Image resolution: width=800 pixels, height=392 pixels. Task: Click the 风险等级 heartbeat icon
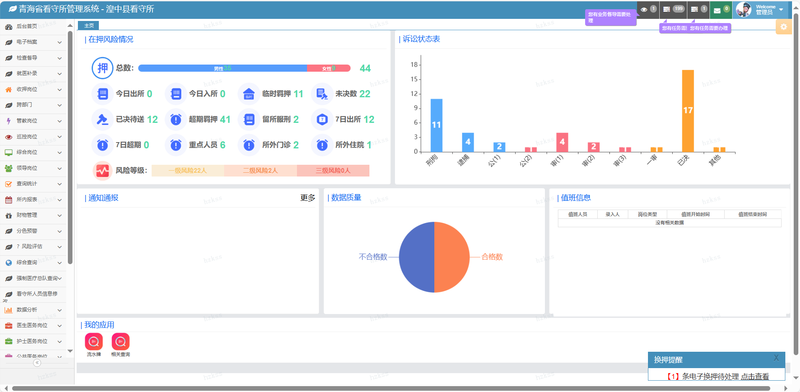(x=103, y=170)
